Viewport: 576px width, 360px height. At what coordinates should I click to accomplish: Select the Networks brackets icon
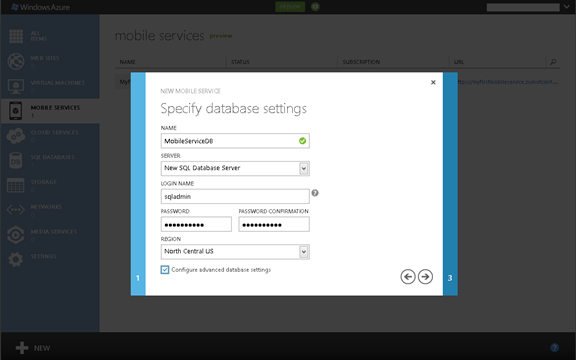coord(16,210)
